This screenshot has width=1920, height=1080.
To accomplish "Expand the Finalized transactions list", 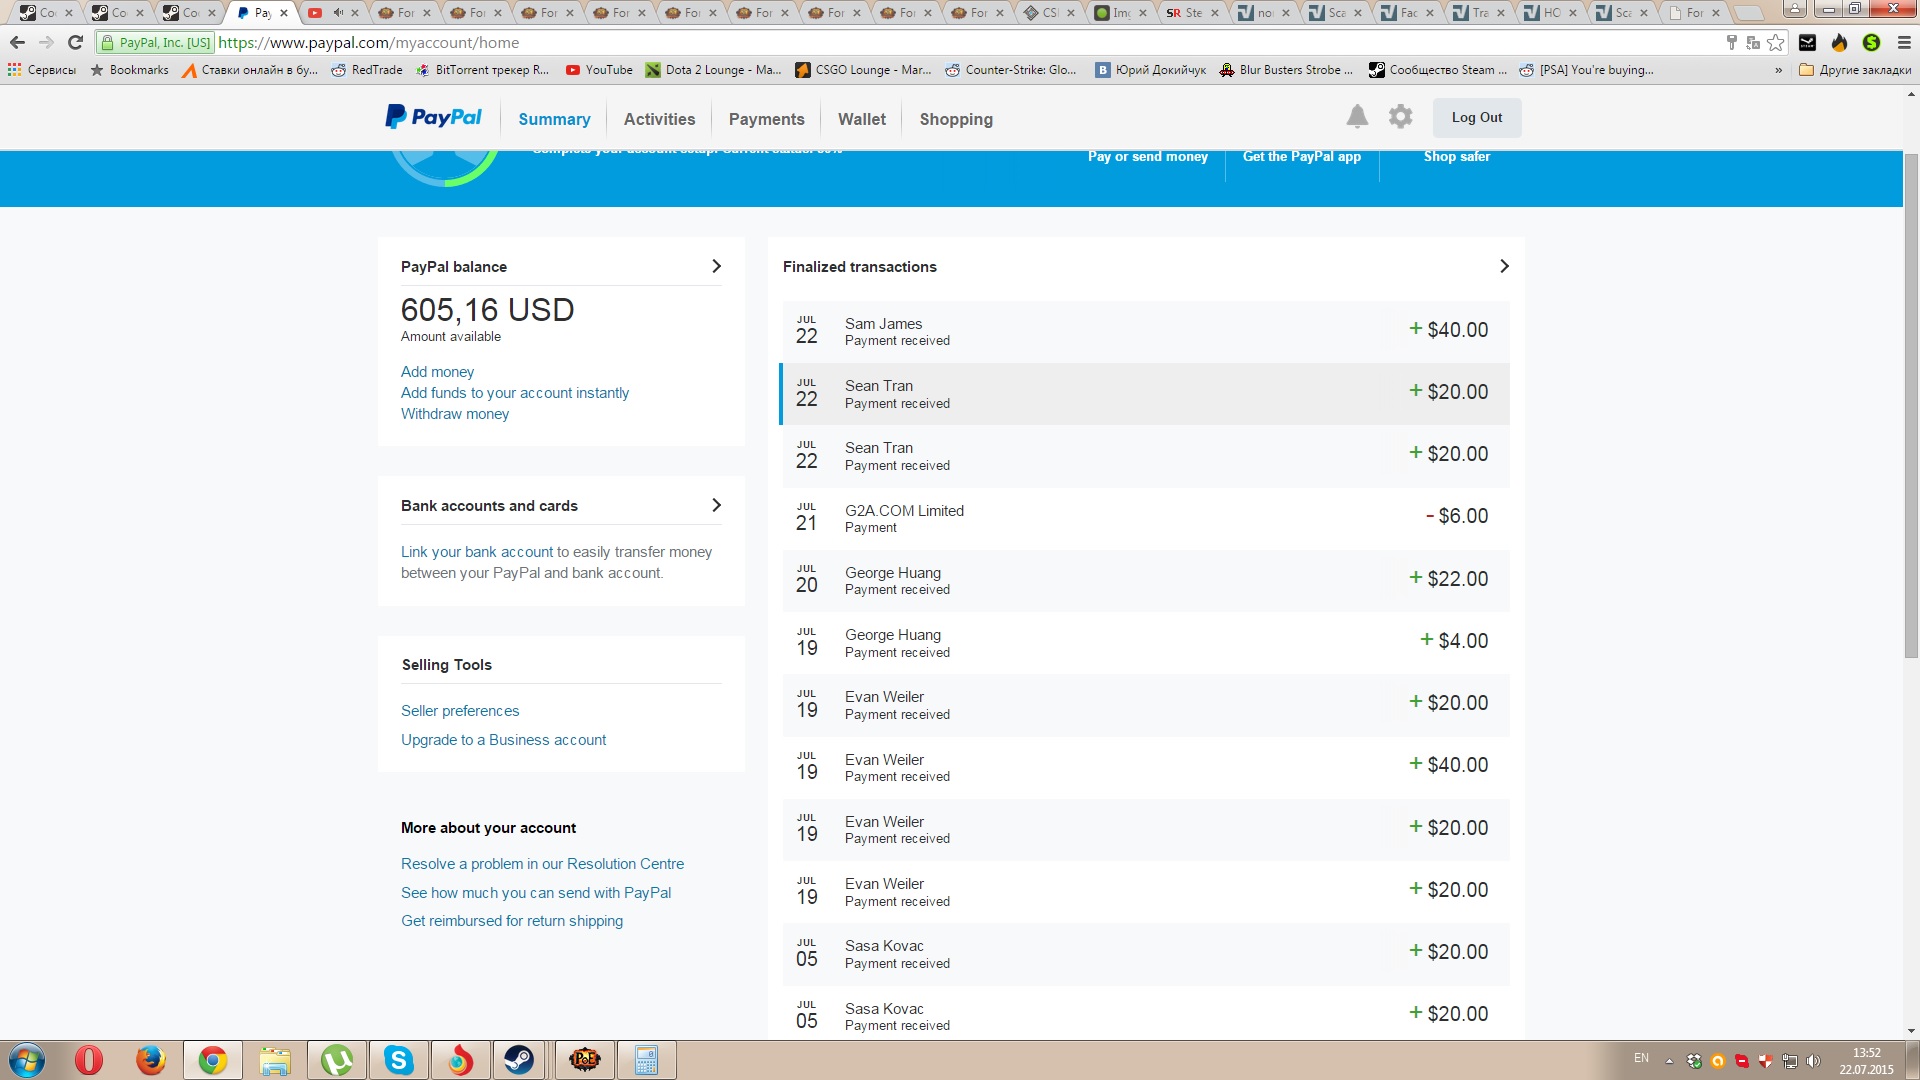I will point(1504,266).
